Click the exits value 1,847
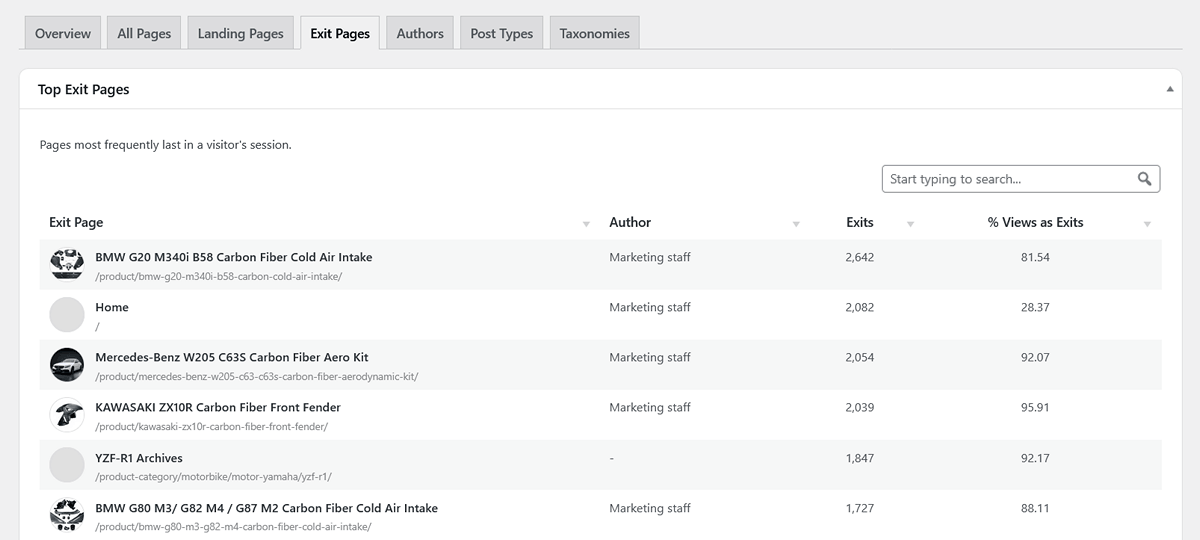Image resolution: width=1200 pixels, height=540 pixels. [x=860, y=458]
